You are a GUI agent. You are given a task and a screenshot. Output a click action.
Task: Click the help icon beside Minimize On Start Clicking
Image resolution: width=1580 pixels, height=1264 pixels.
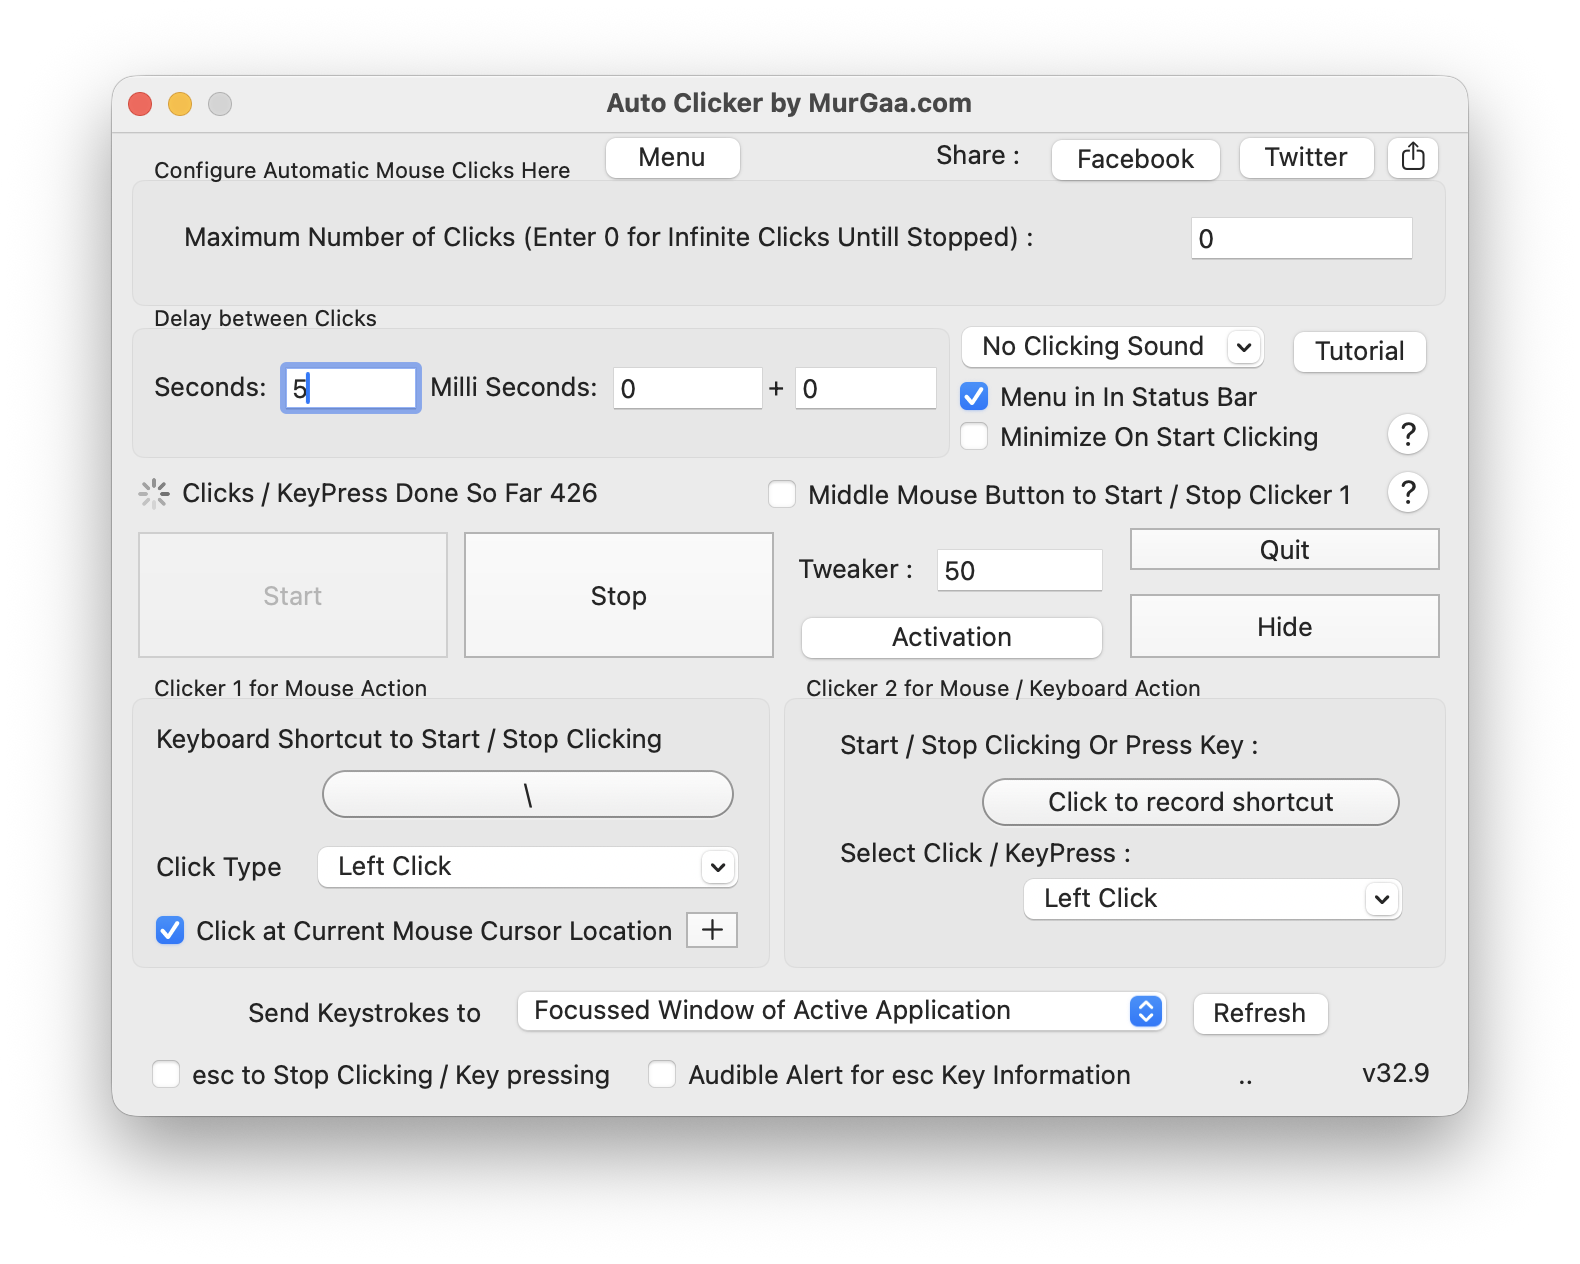[1407, 435]
